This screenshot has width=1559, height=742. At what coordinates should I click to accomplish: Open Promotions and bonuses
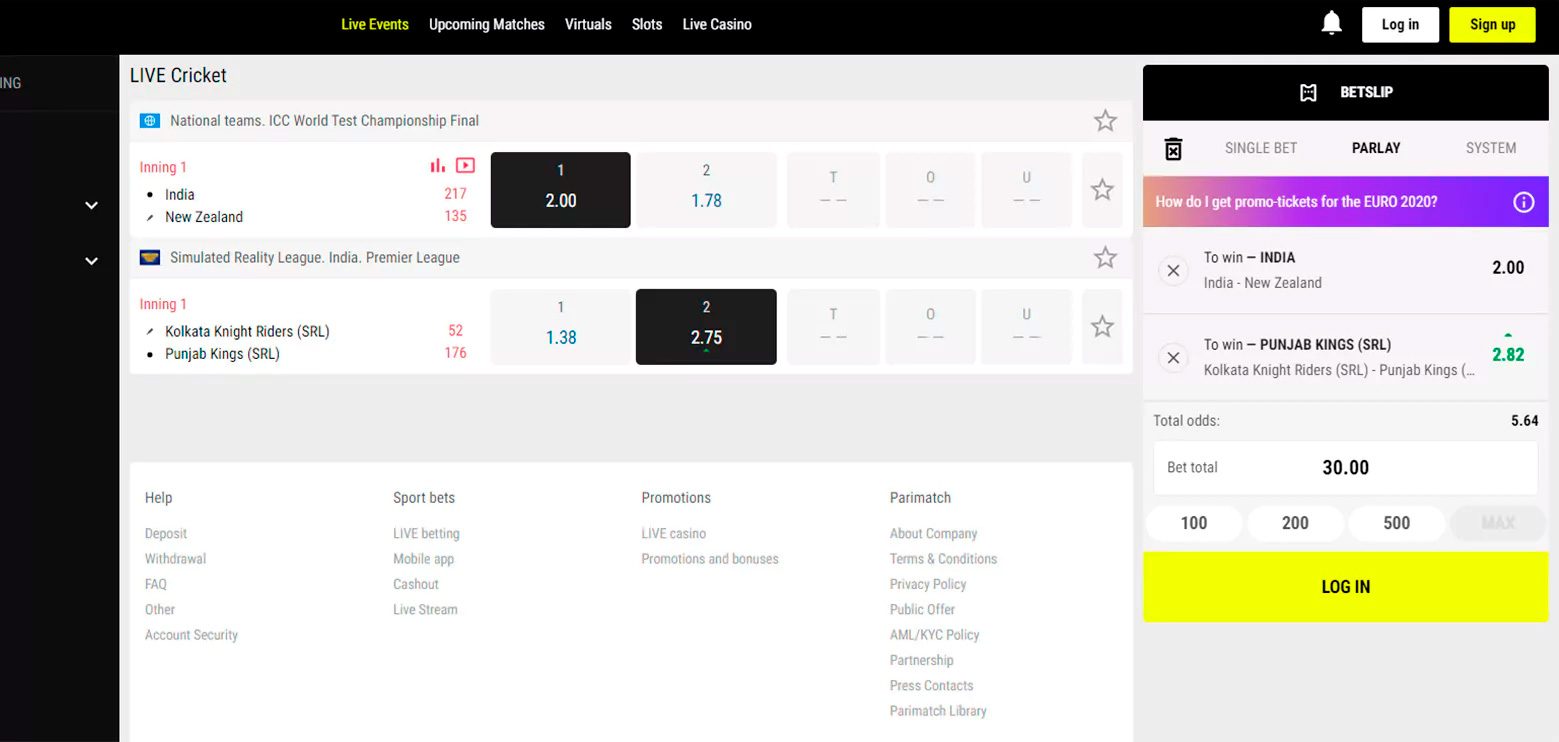coord(710,559)
